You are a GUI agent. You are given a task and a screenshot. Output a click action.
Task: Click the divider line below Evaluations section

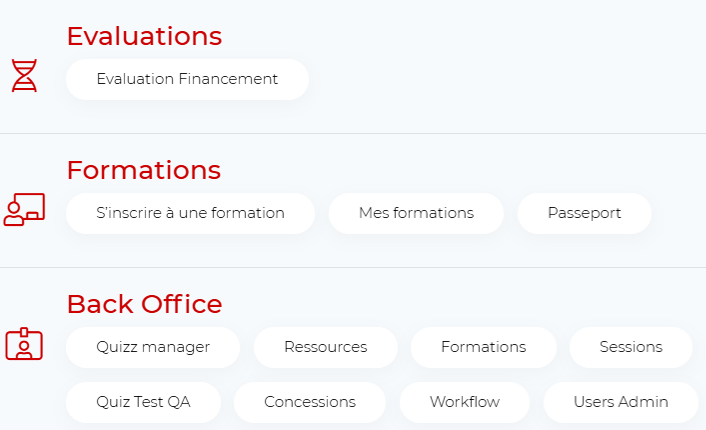(x=353, y=133)
